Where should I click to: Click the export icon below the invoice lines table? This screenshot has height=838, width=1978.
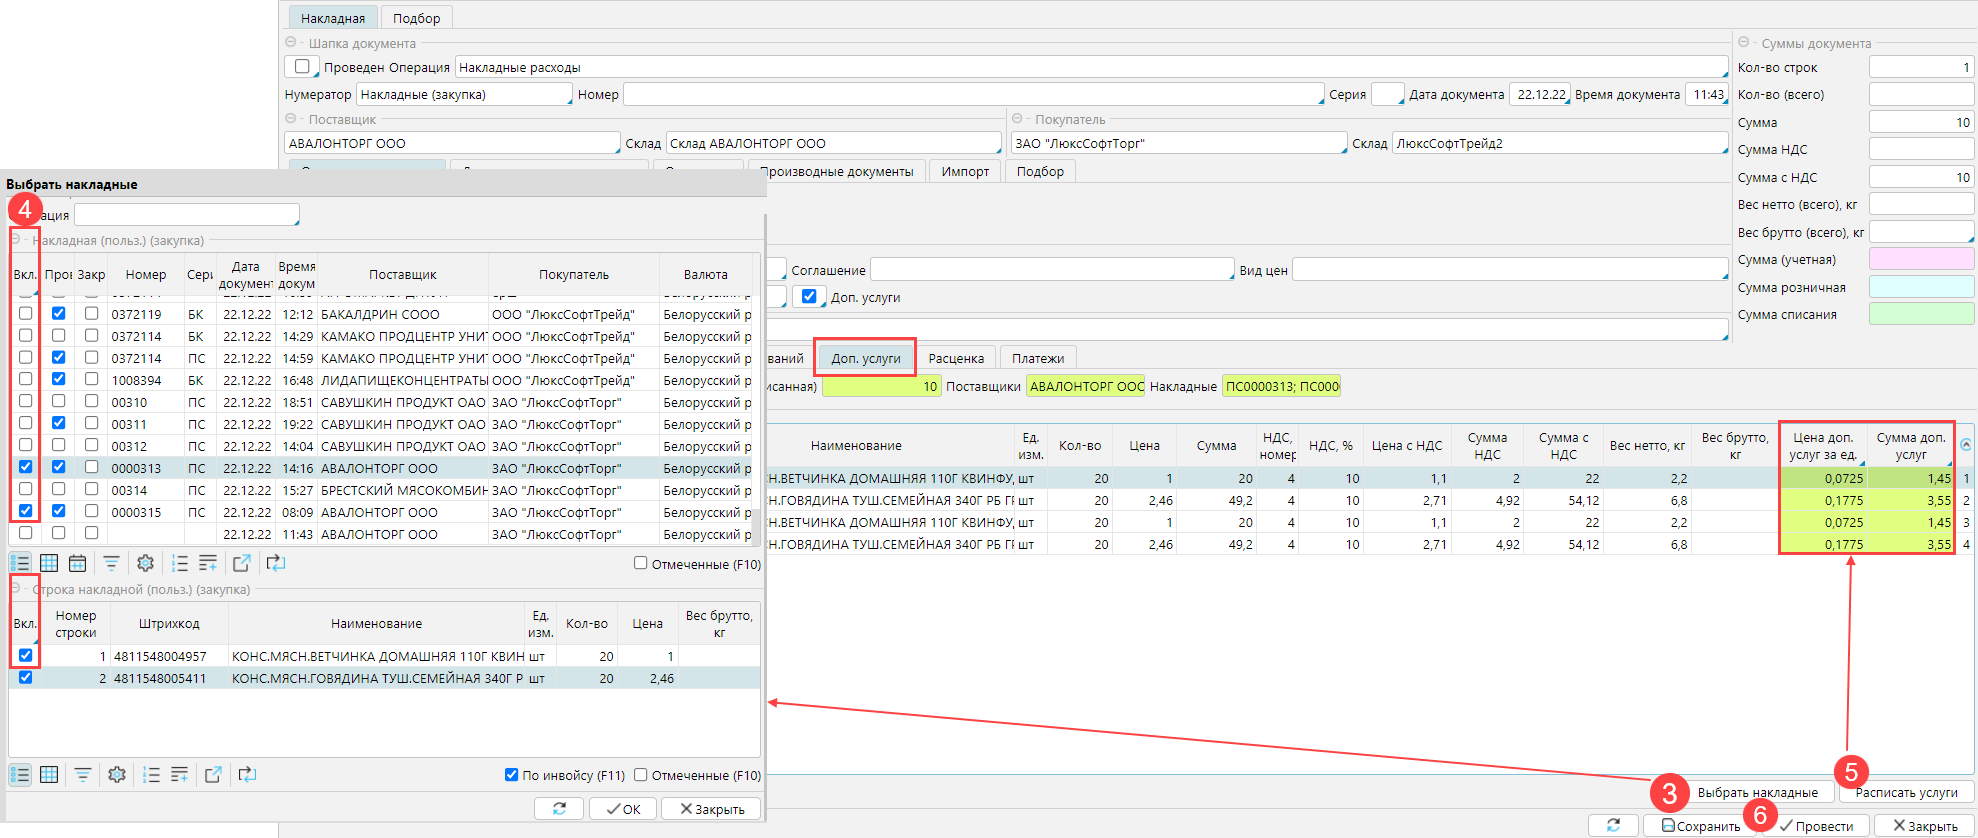pyautogui.click(x=213, y=775)
